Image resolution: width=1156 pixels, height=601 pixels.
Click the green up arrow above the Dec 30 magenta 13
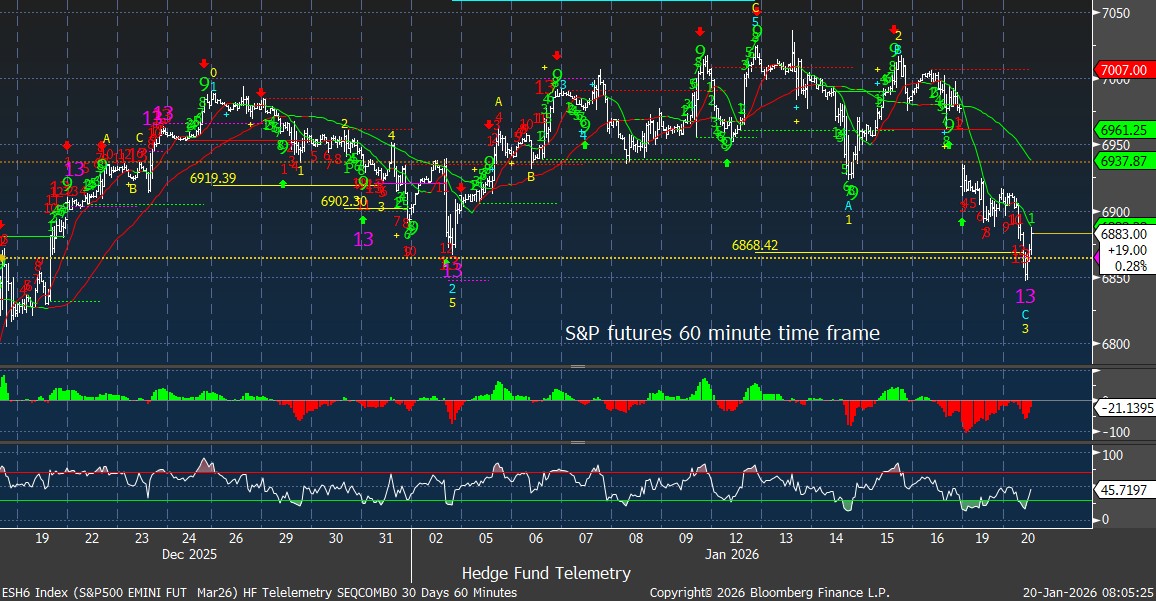pyautogui.click(x=363, y=218)
